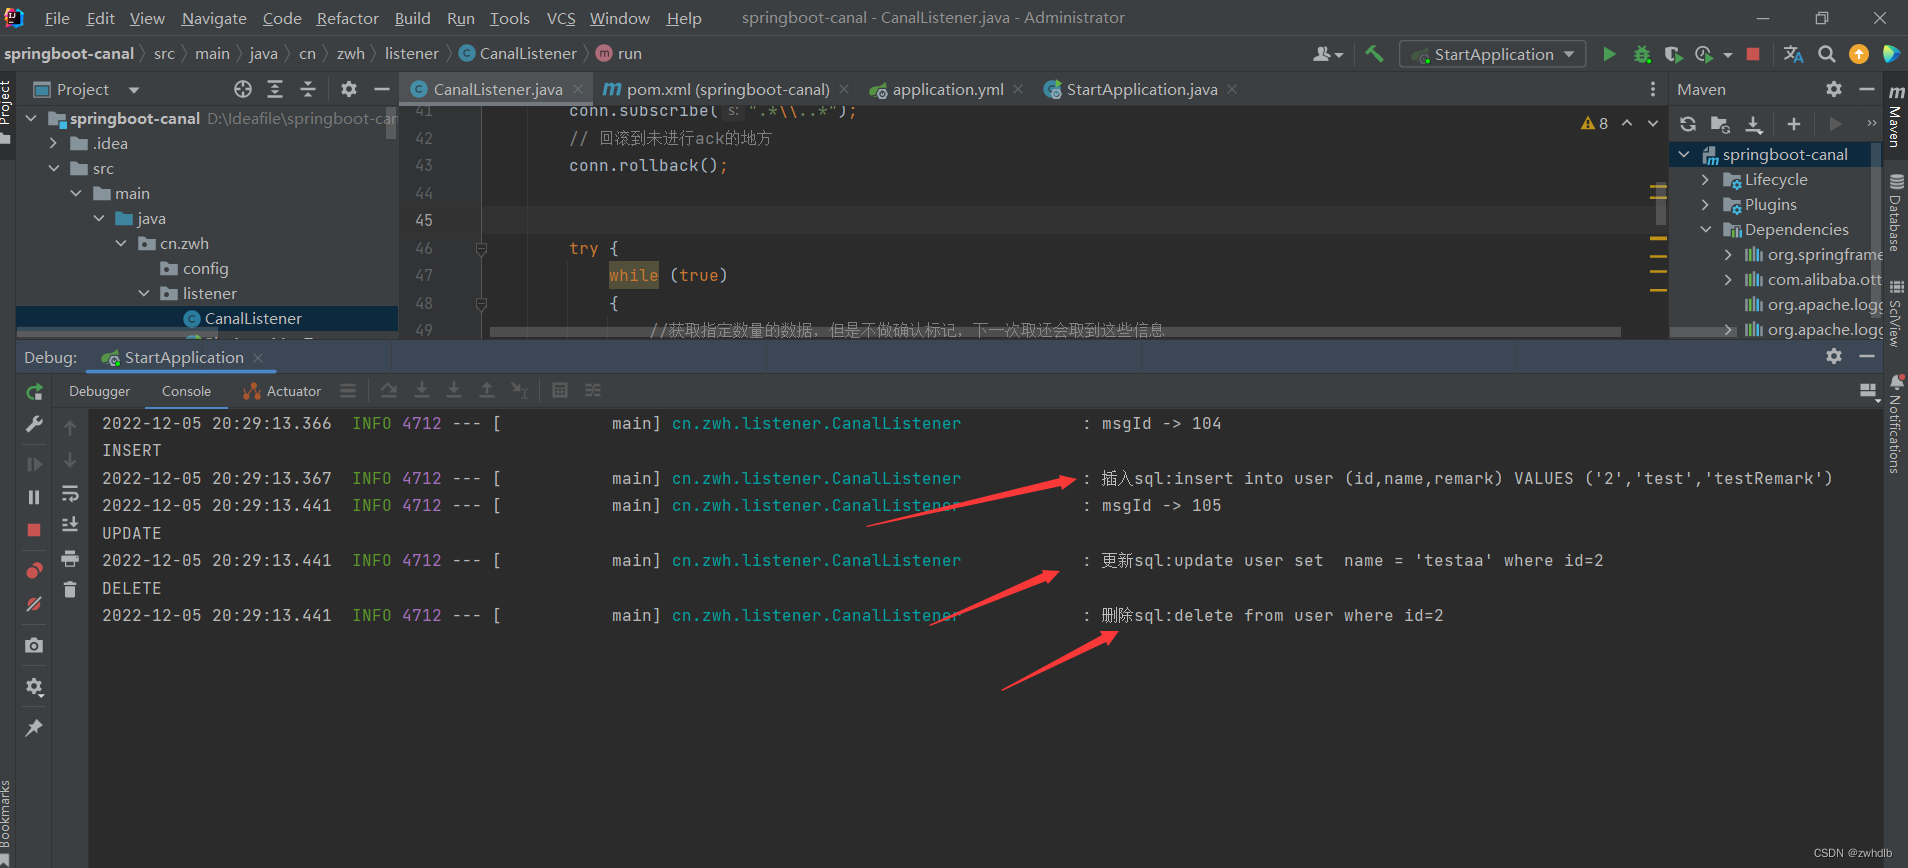
Task: Stop the debug session red square
Action: [34, 530]
